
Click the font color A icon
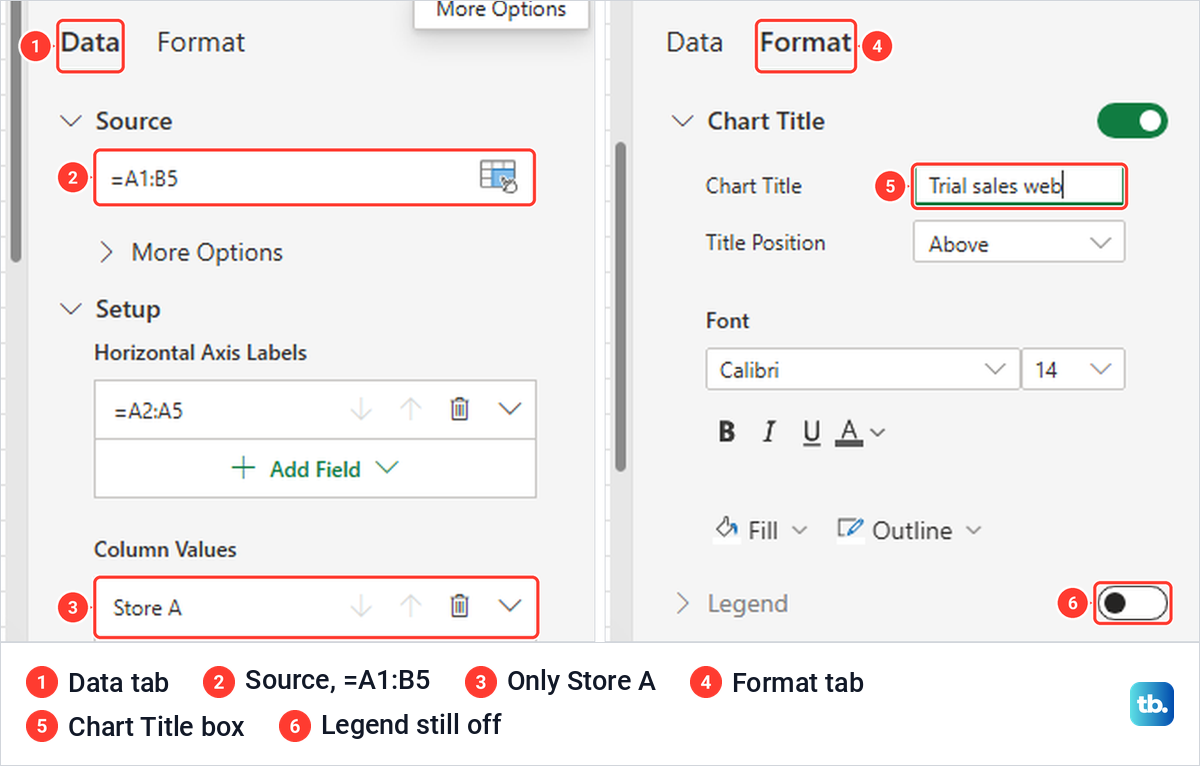tap(849, 432)
